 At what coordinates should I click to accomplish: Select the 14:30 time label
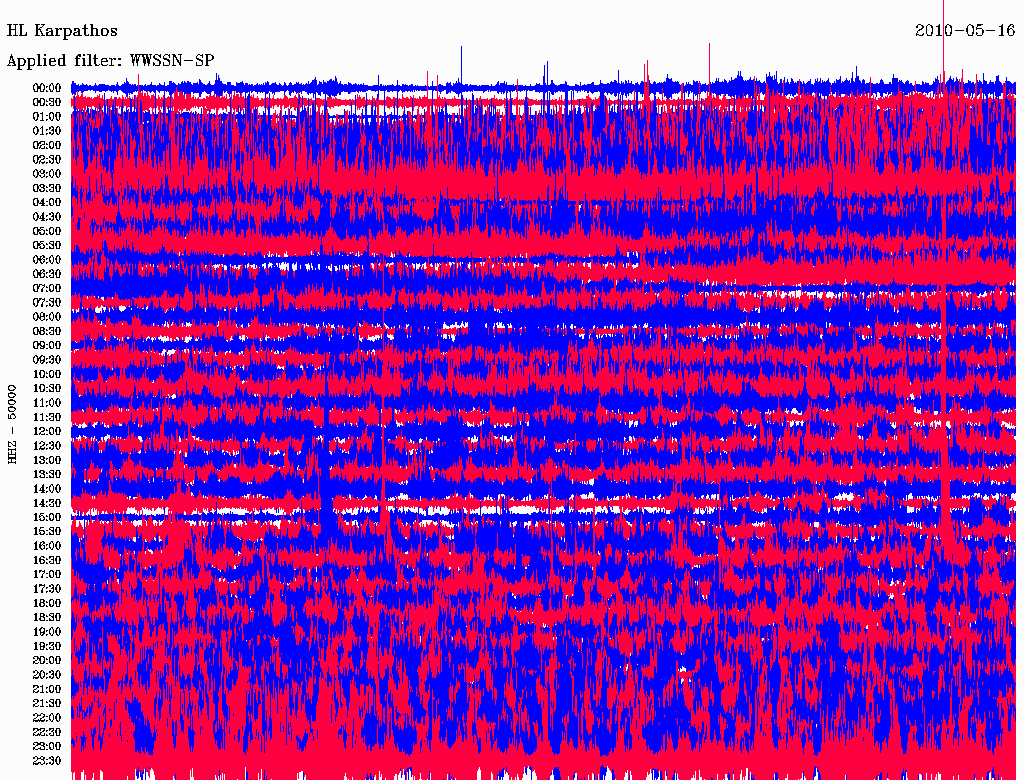pos(47,504)
